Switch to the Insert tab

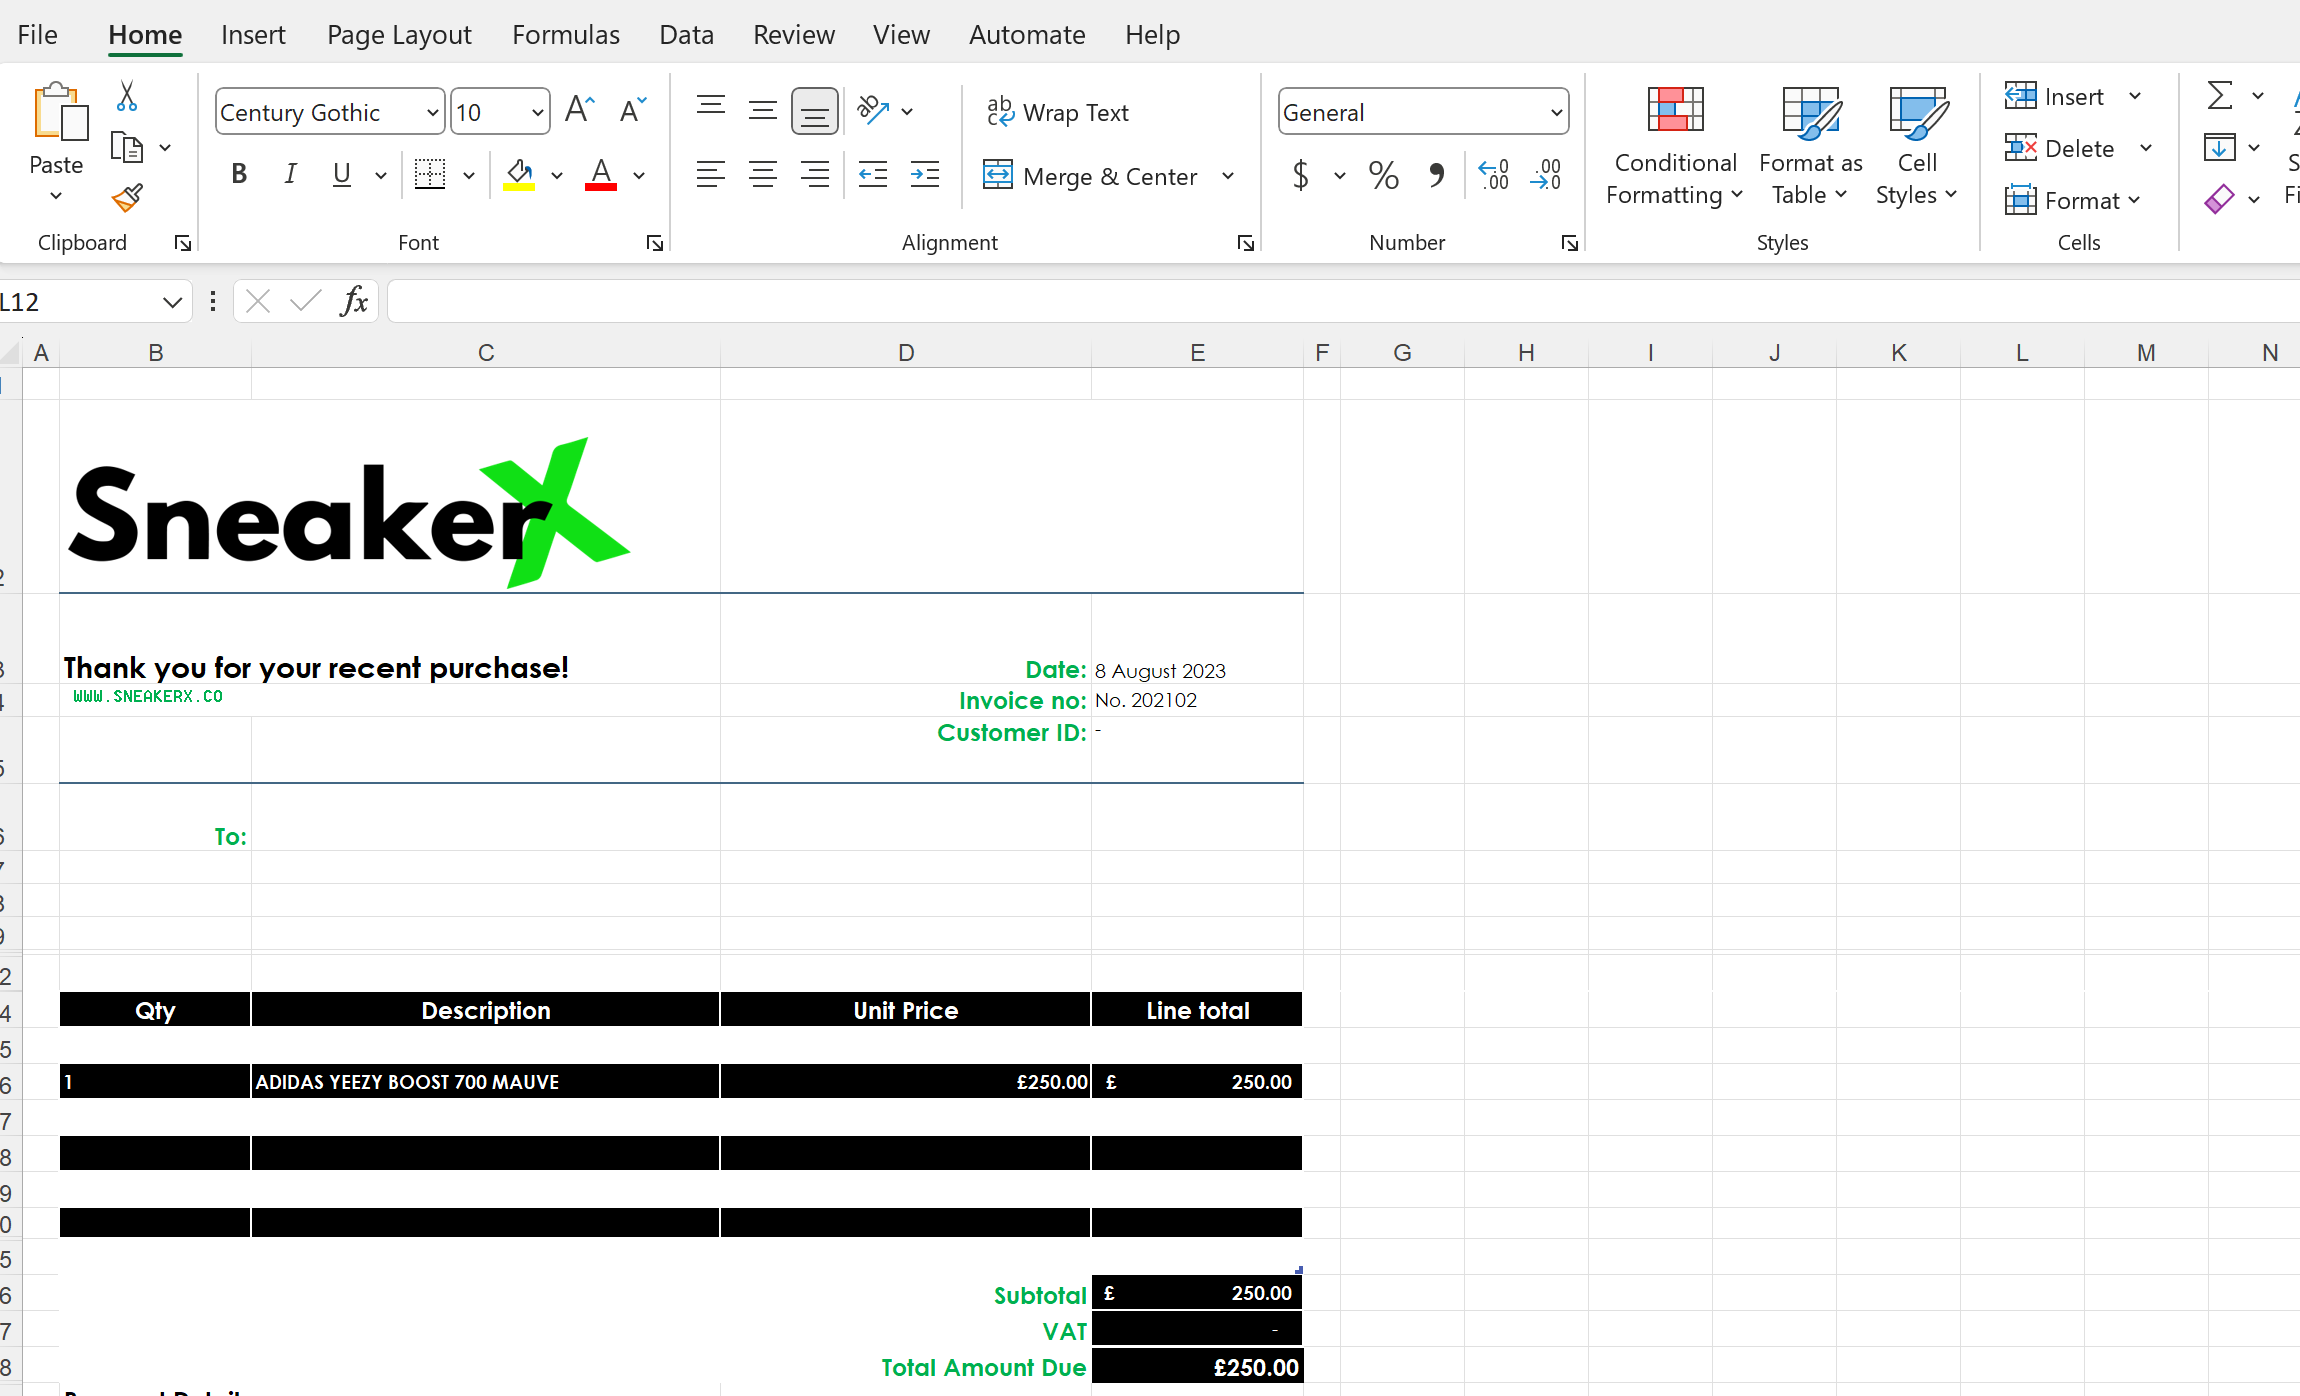253,35
